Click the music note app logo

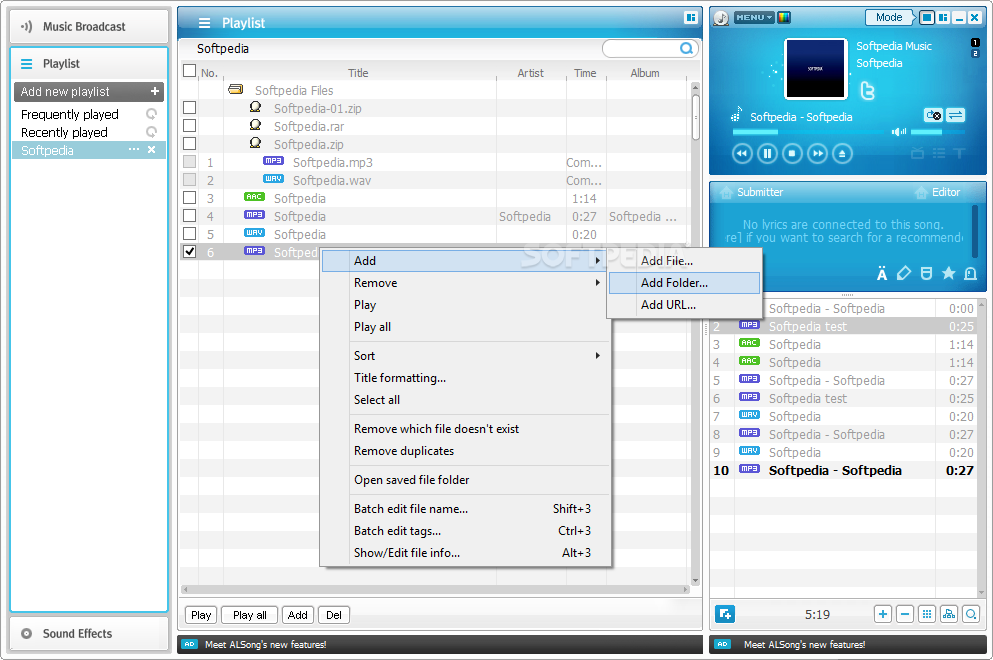[721, 18]
